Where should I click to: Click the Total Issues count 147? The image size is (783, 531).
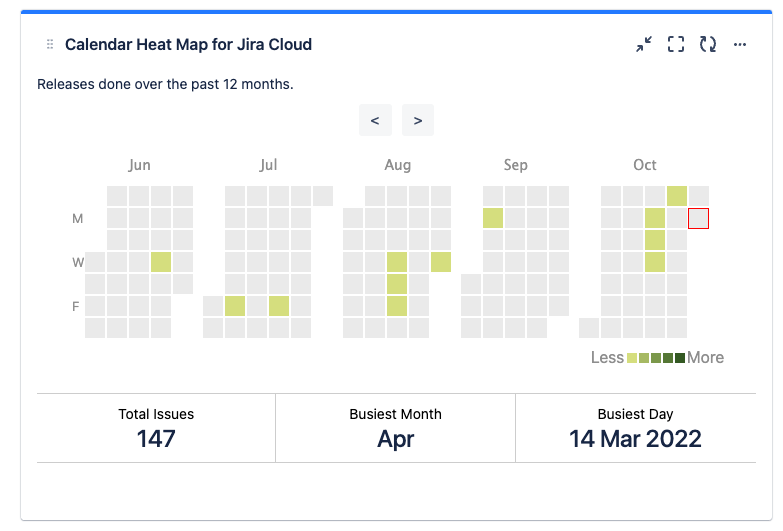click(156, 438)
